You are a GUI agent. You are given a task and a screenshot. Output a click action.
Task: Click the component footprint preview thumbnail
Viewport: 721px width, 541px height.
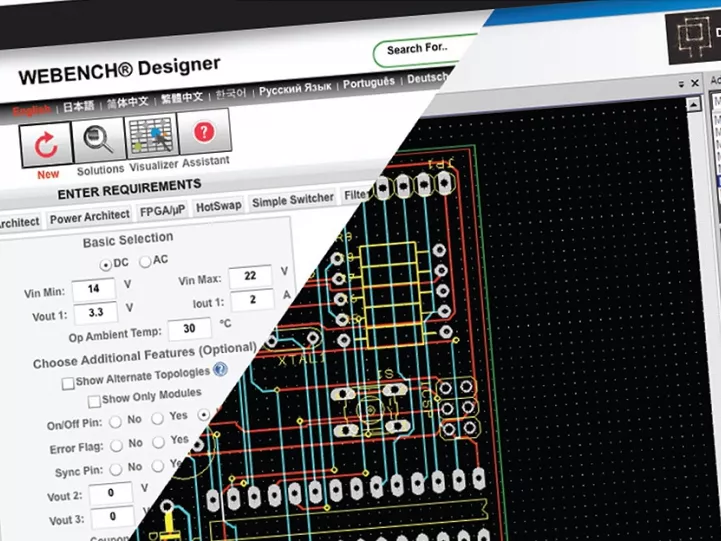[690, 36]
